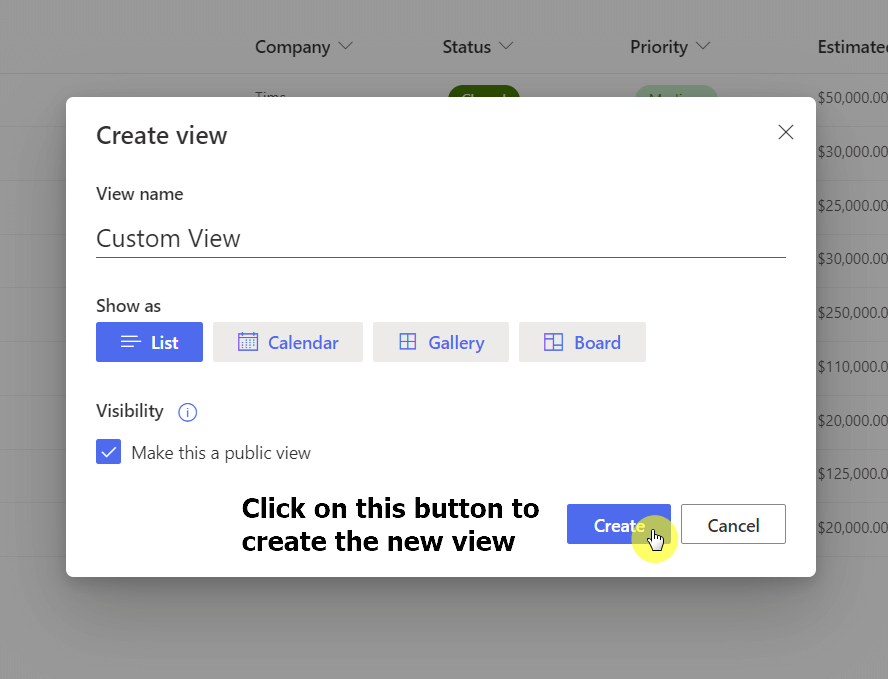Pick the Gallery view type
888x679 pixels.
click(441, 342)
